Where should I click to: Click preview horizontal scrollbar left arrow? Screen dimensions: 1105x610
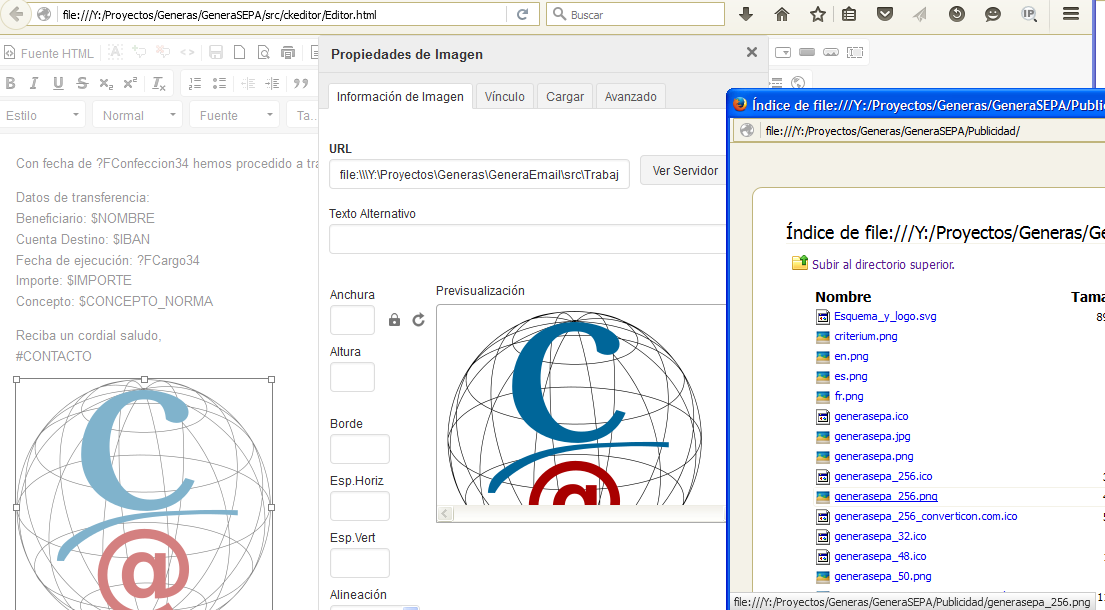(x=445, y=513)
